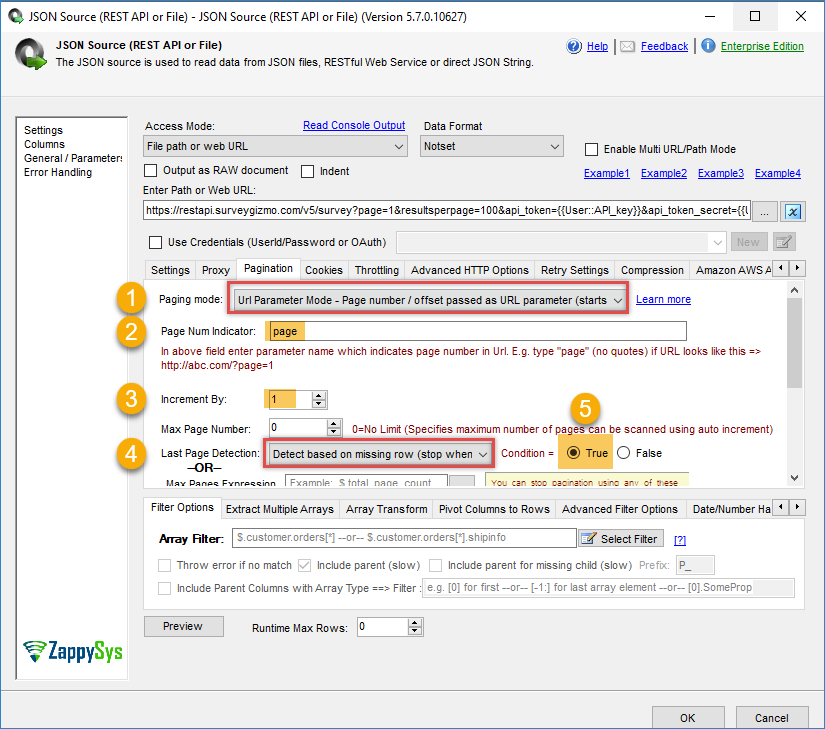Click the JSON Source logo icon in header

click(31, 54)
